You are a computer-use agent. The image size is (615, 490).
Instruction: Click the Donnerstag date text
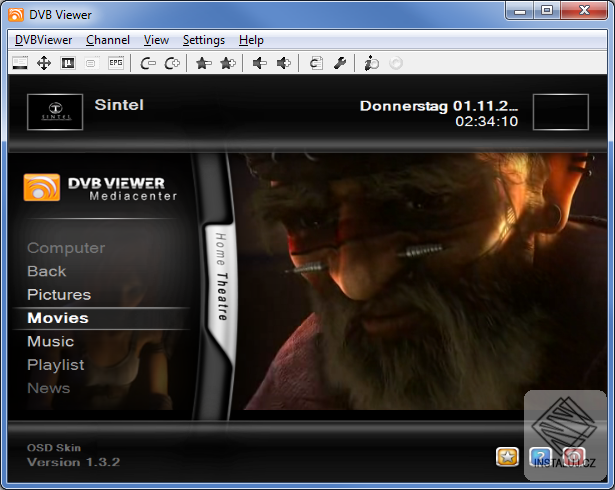coord(439,106)
